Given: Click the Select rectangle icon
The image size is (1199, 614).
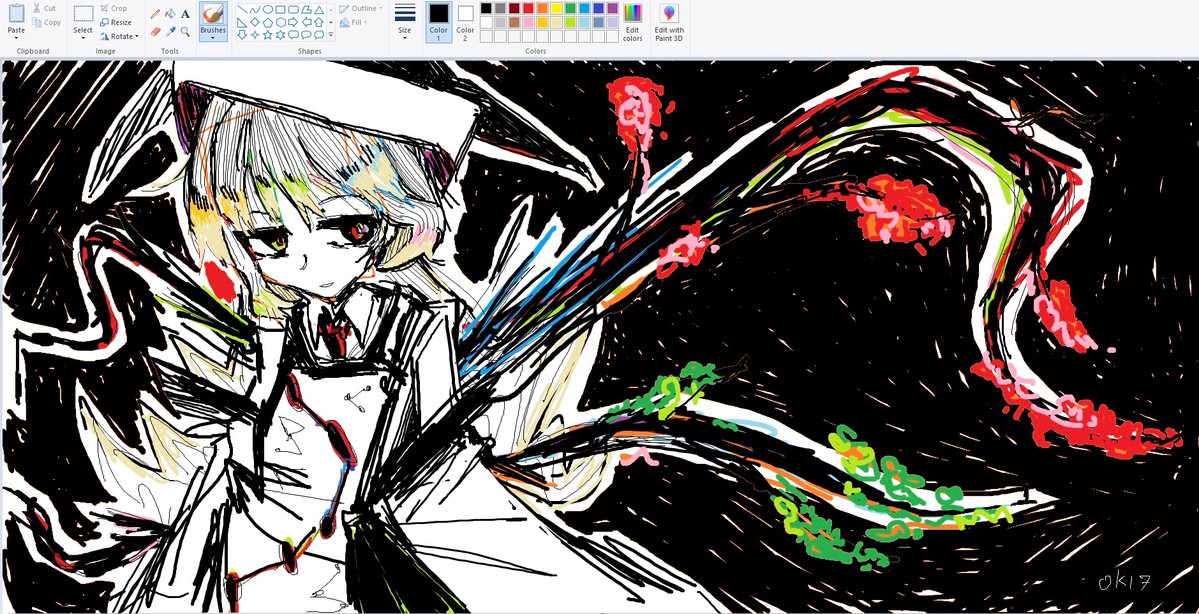Looking at the screenshot, I should (83, 14).
